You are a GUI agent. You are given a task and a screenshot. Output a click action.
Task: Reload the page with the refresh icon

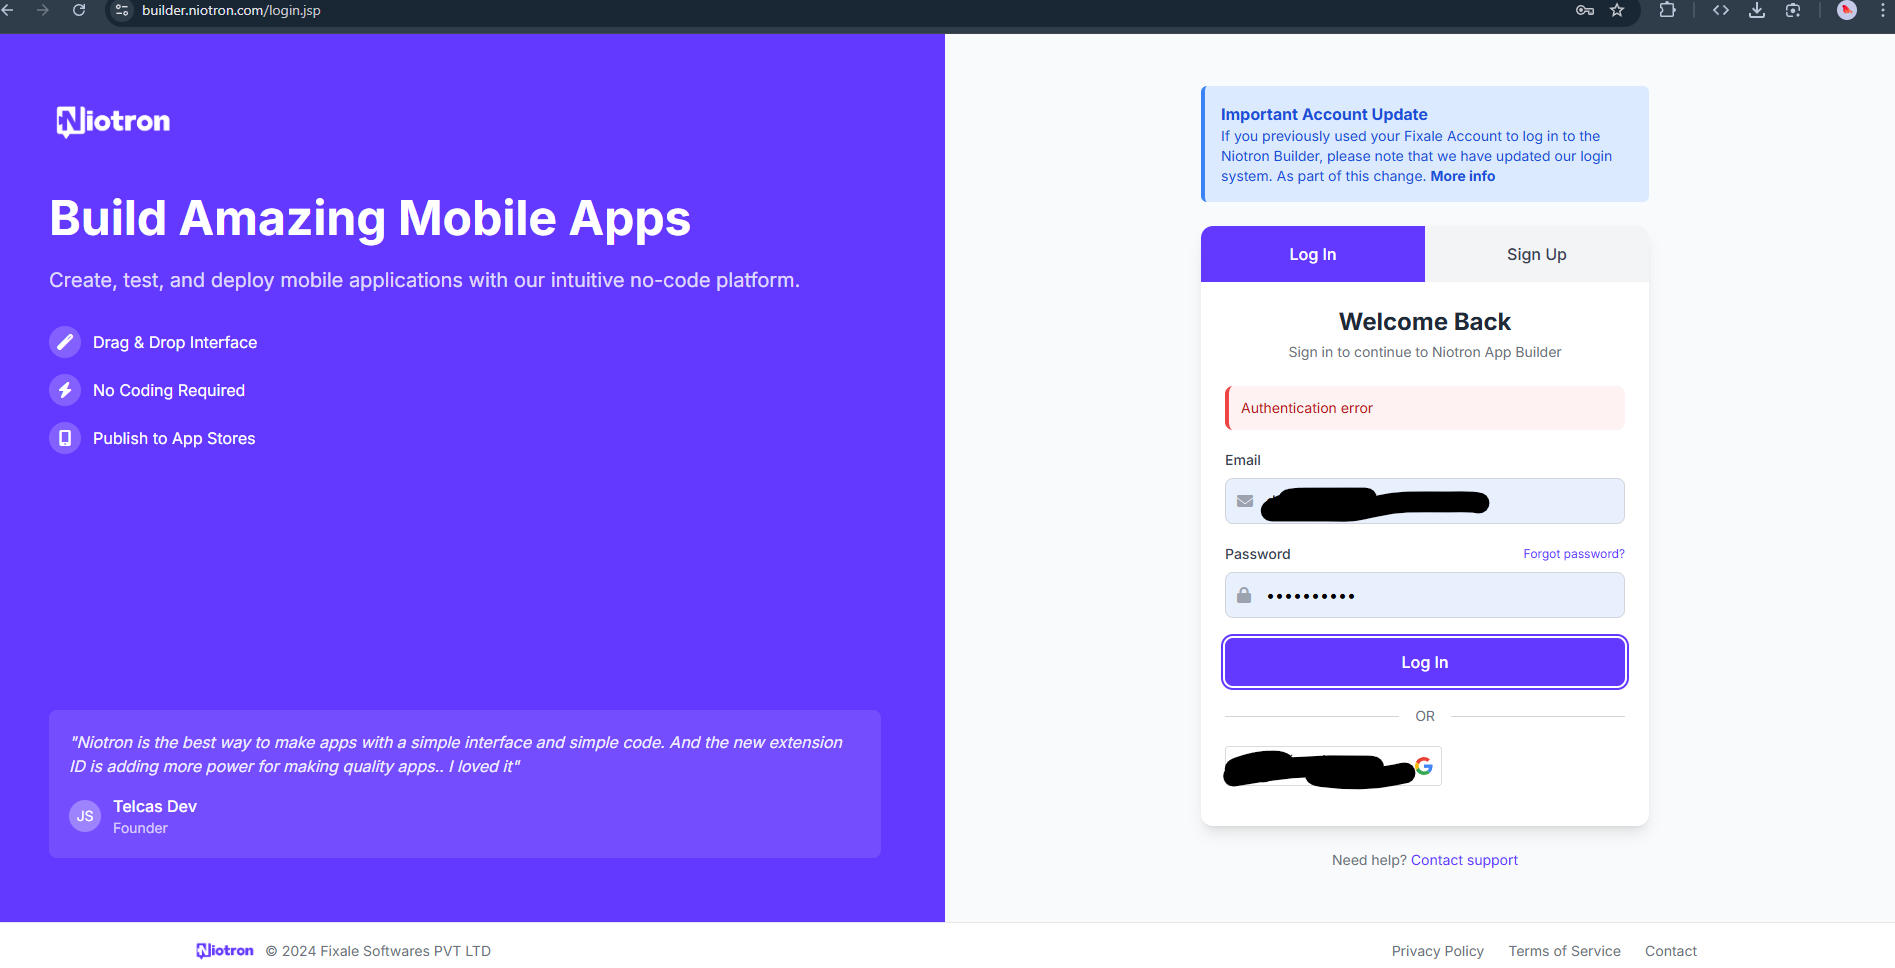click(x=79, y=11)
